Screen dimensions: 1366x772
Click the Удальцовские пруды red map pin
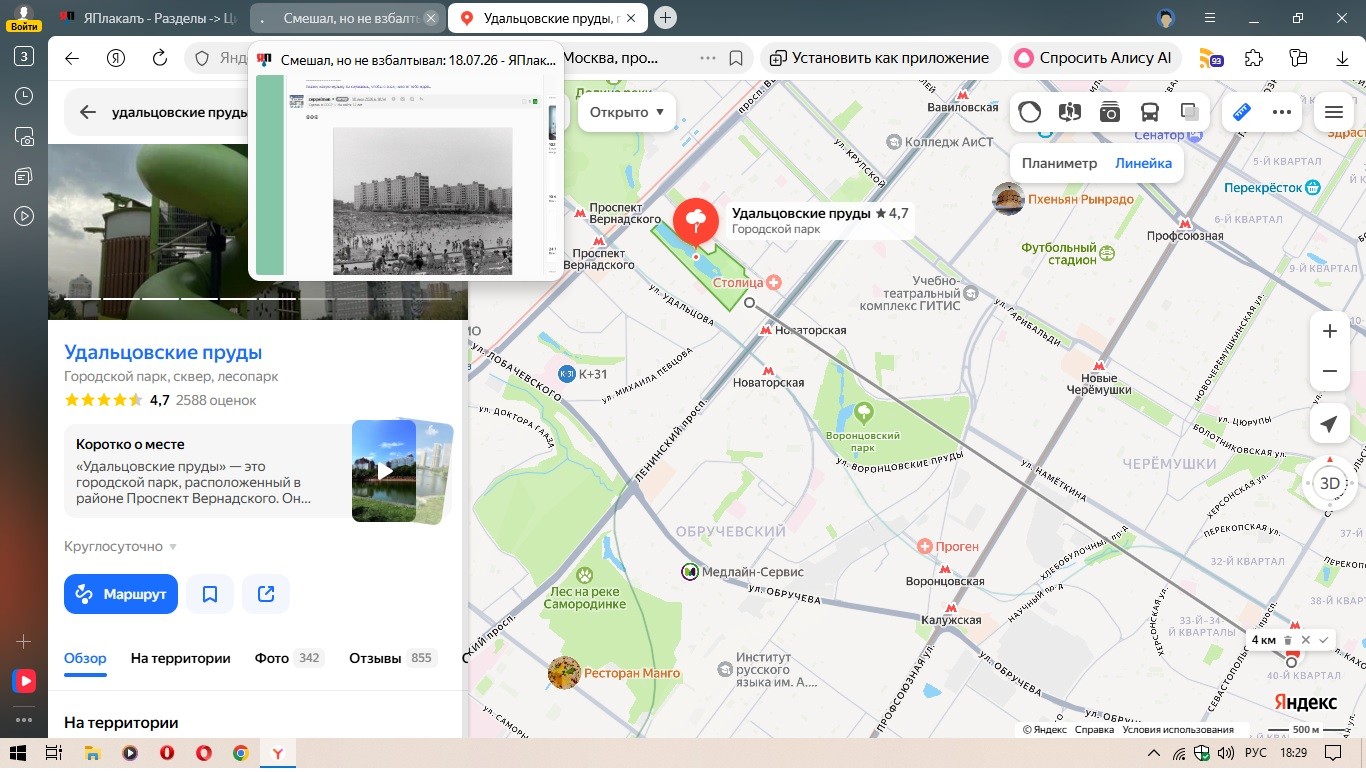tap(696, 223)
